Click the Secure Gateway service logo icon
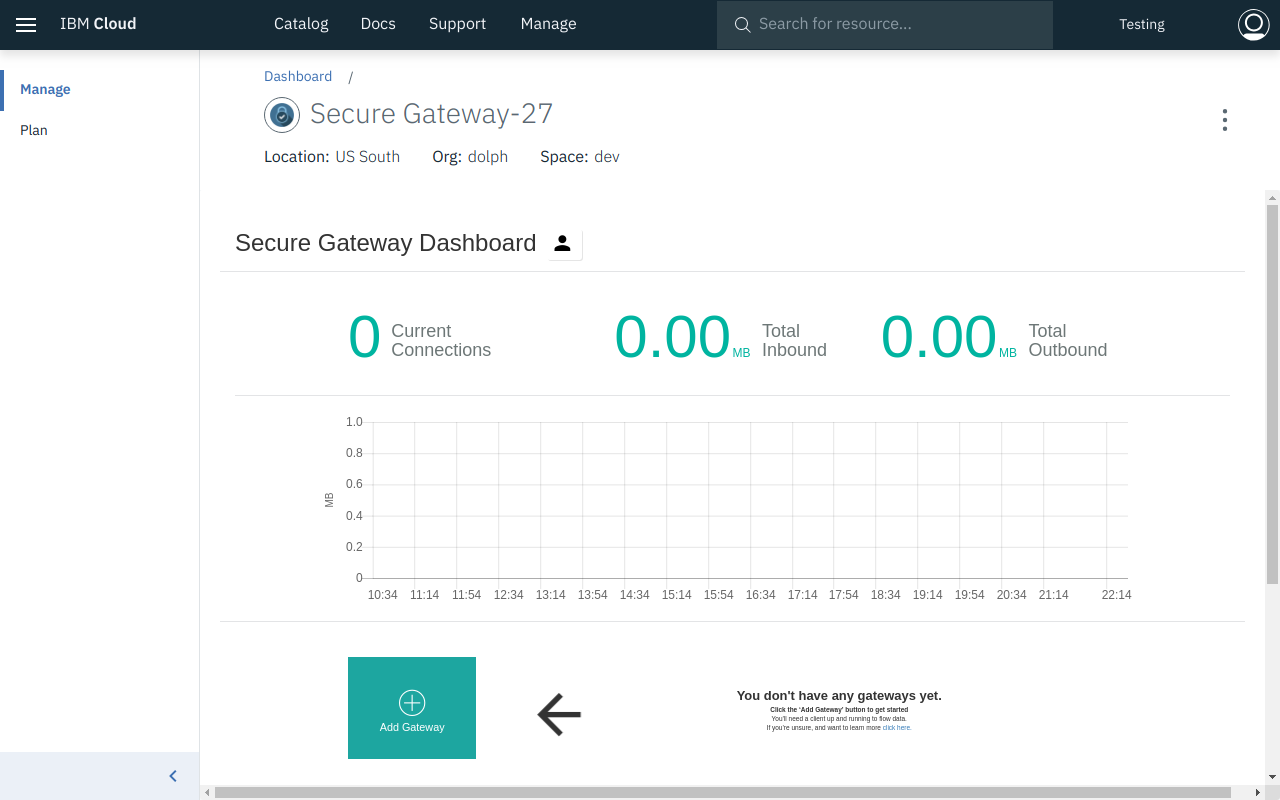 pos(282,115)
